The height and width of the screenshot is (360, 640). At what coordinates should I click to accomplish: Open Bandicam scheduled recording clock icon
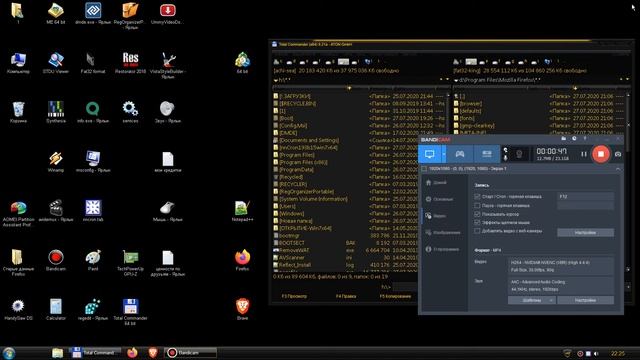click(x=574, y=139)
